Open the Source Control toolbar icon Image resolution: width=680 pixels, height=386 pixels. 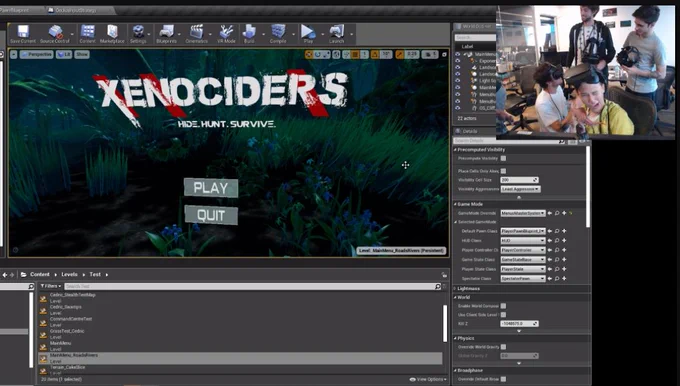(55, 34)
